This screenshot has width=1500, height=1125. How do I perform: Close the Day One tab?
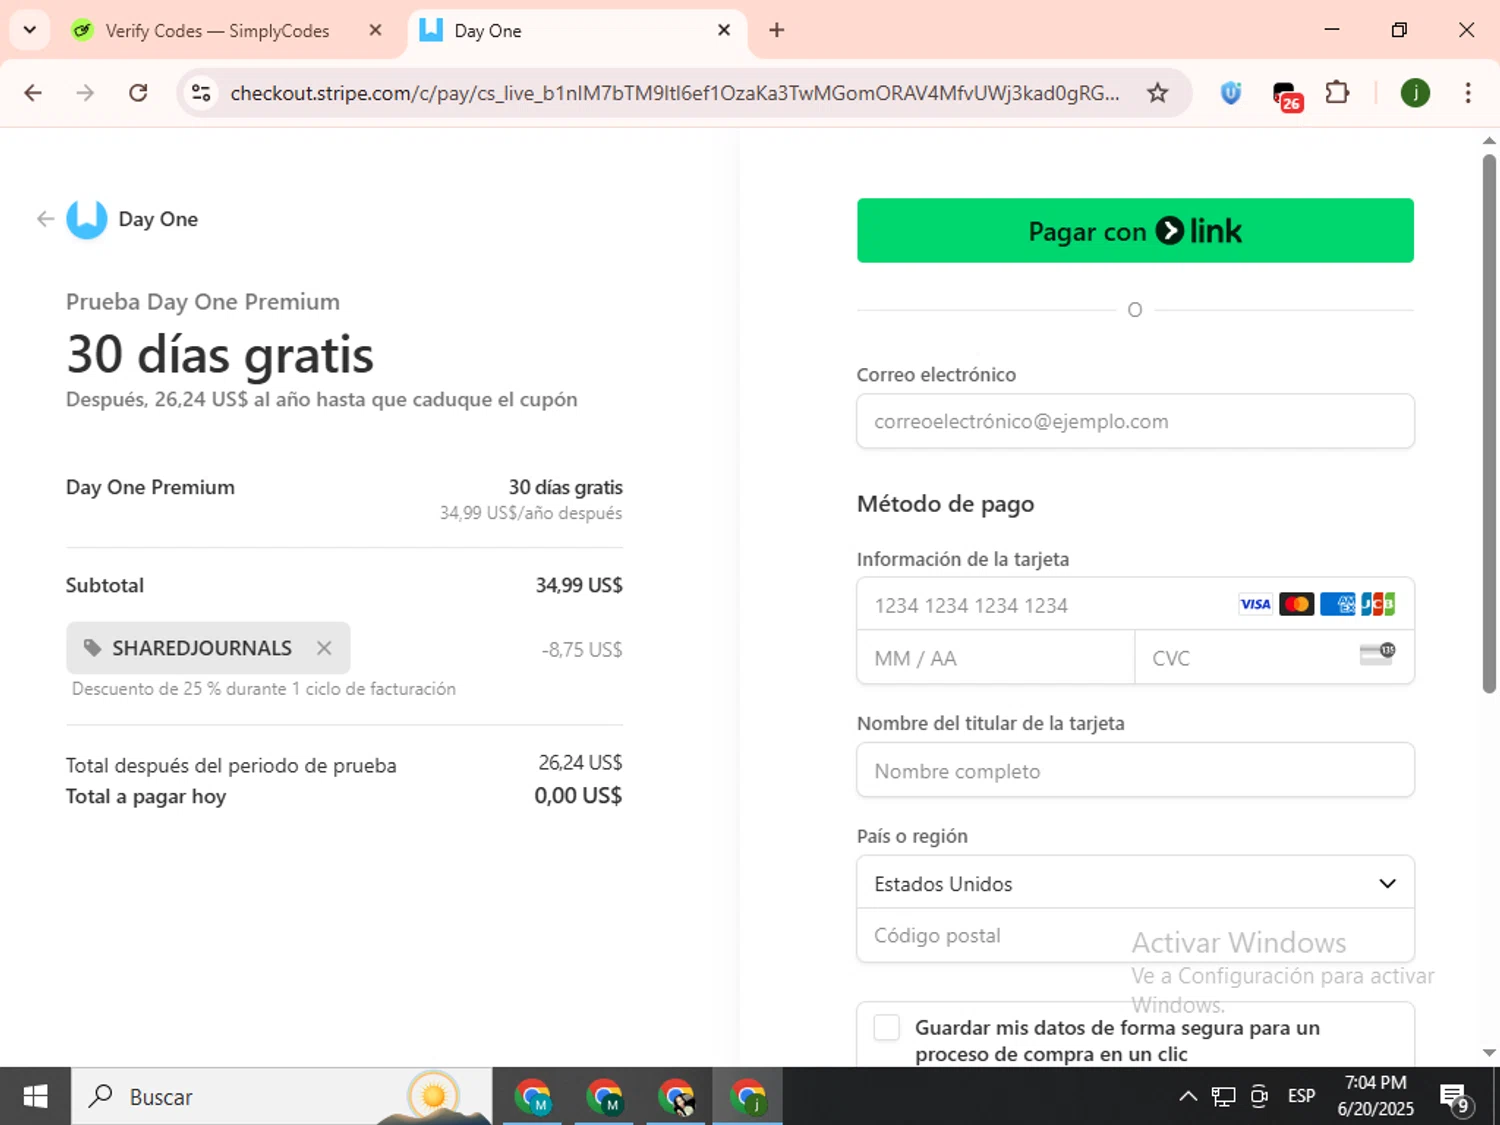(x=724, y=30)
